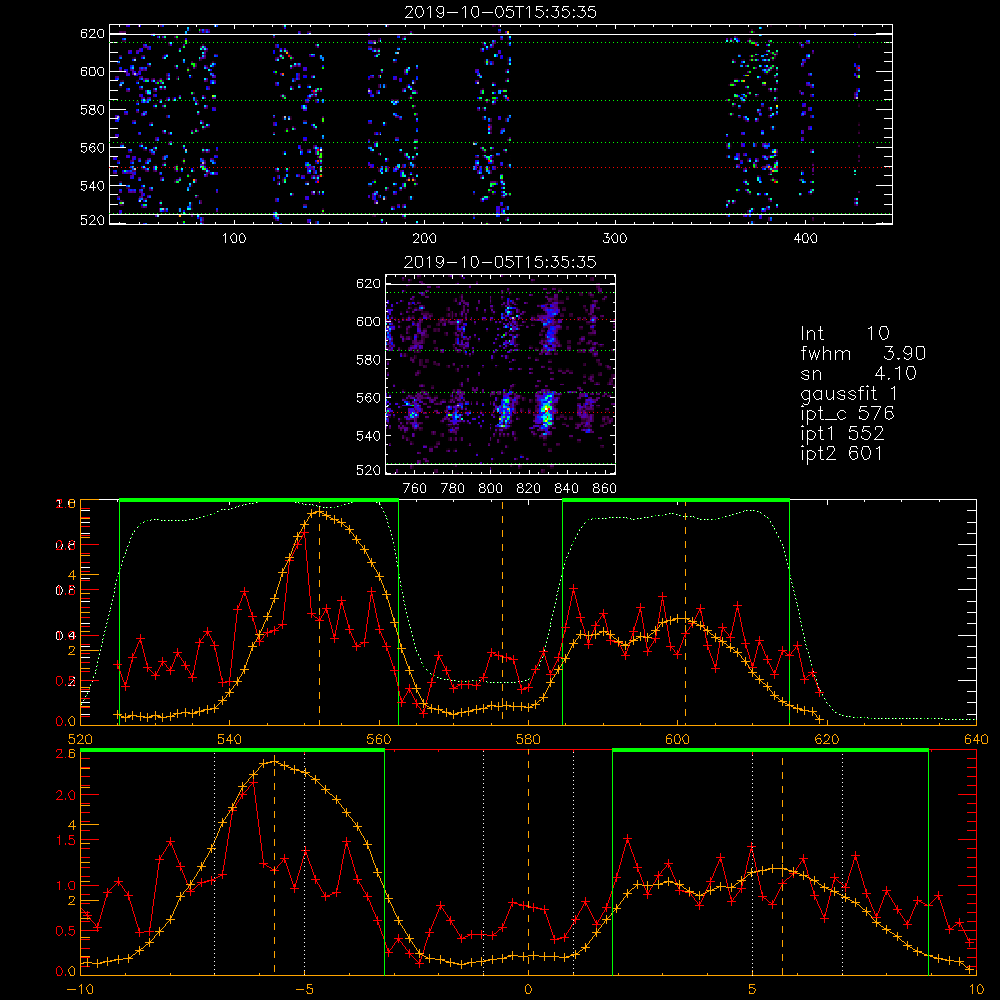Image resolution: width=1000 pixels, height=1000 pixels.
Task: Click x-axis label -5 on bottom plot
Action: click(304, 989)
